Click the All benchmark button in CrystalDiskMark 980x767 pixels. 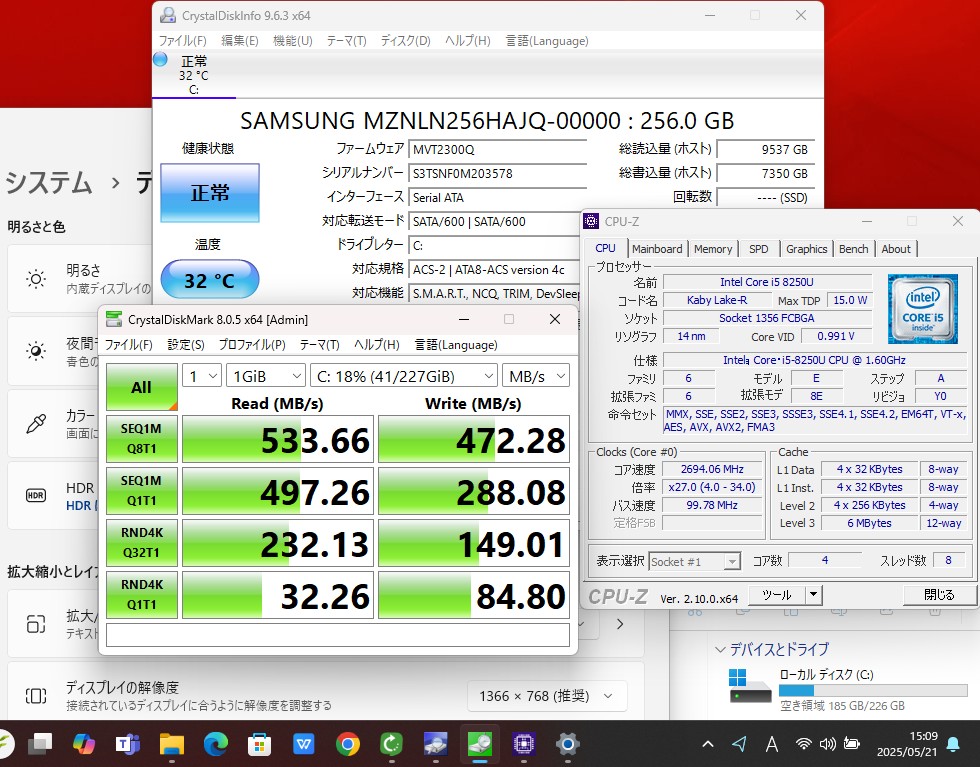coord(141,387)
